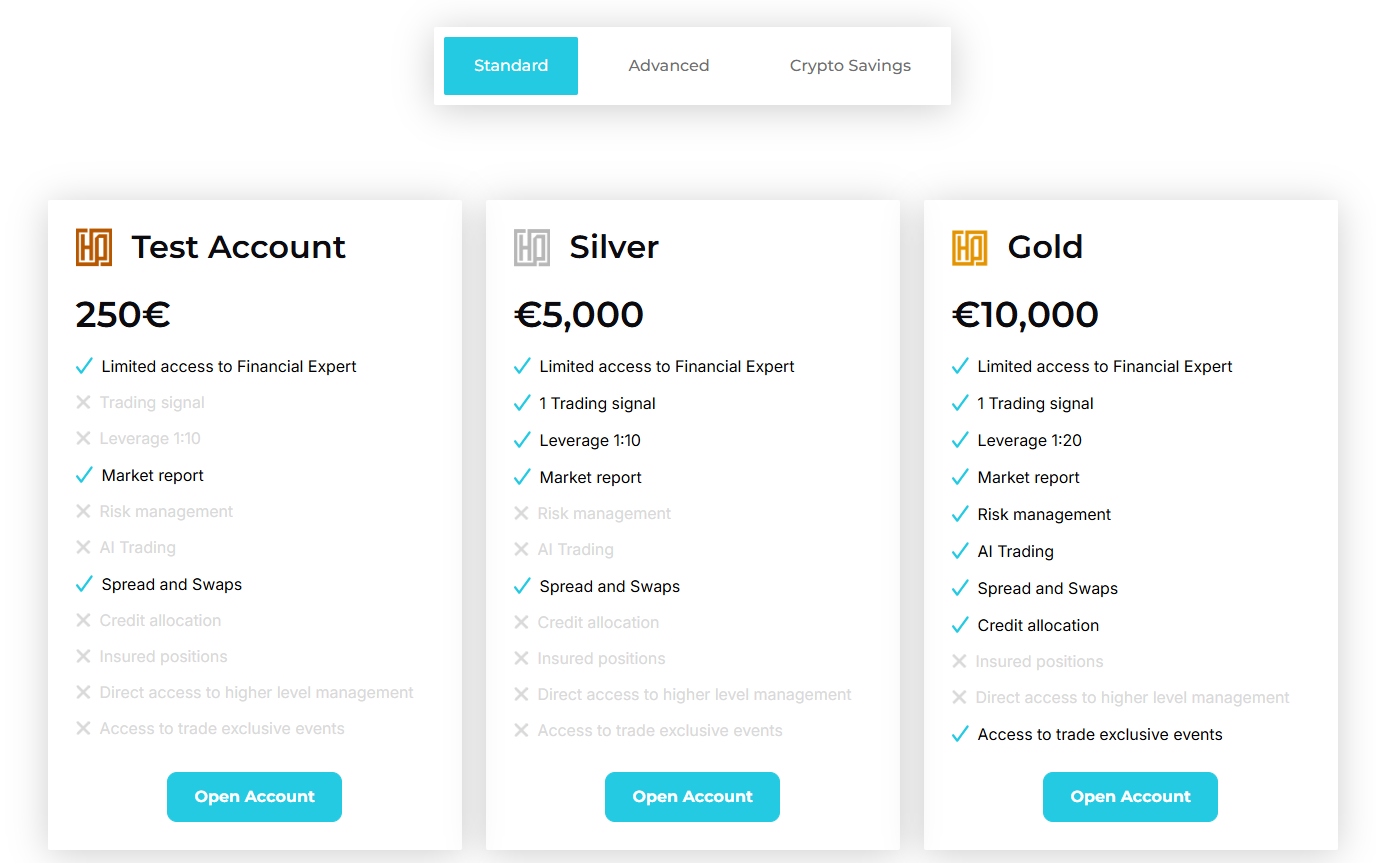The height and width of the screenshot is (863, 1376).
Task: Open the Crypto Savings tab
Action: [850, 66]
